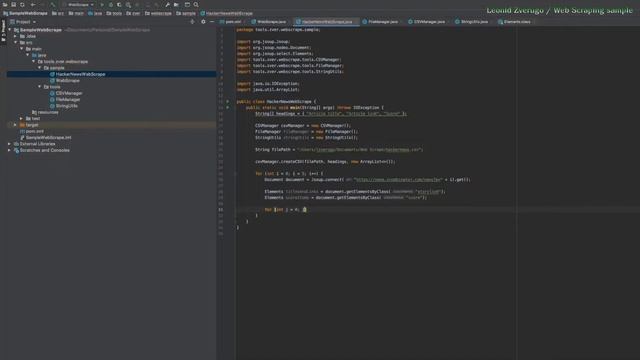This screenshot has width=640, height=360.
Task: Click HackerNewsWebScrape in the navigation breadcrumb
Action: [x=227, y=13]
